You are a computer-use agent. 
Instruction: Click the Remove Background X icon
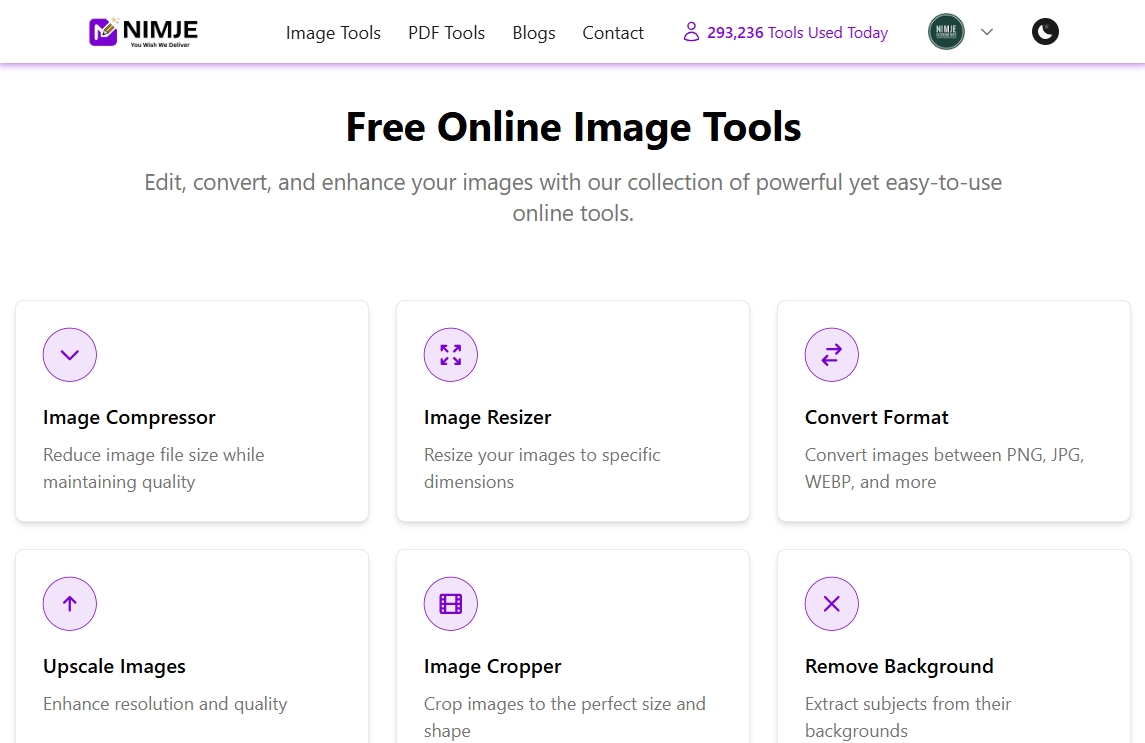coord(831,603)
